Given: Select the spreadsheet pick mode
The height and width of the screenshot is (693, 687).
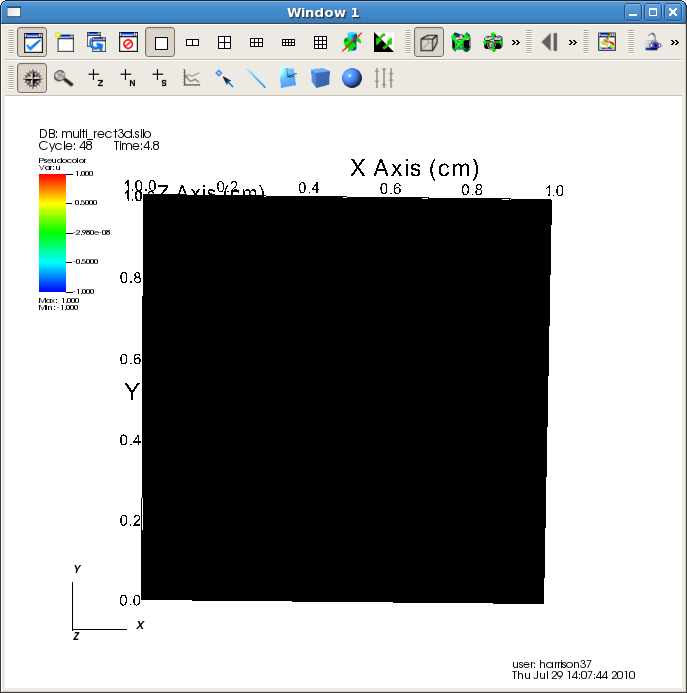Looking at the screenshot, I should click(x=160, y=78).
